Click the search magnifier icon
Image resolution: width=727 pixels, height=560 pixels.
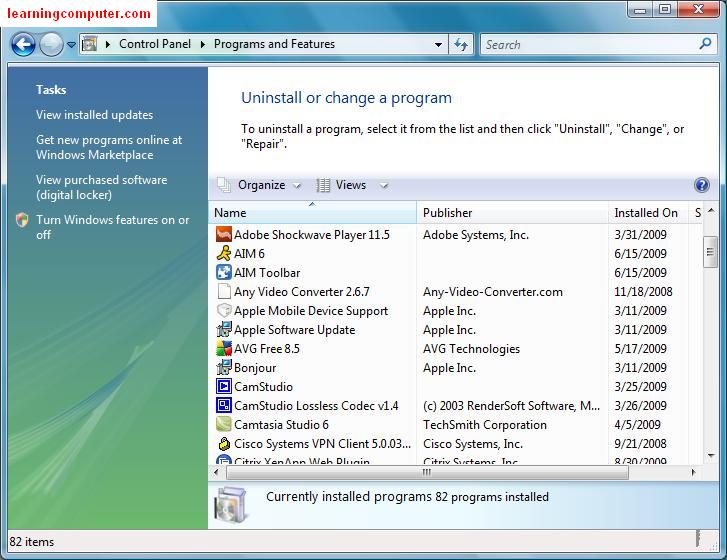pos(705,44)
